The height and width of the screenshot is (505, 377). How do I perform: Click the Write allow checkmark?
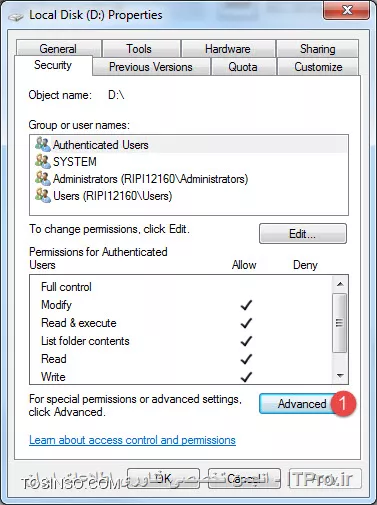pyautogui.click(x=246, y=377)
